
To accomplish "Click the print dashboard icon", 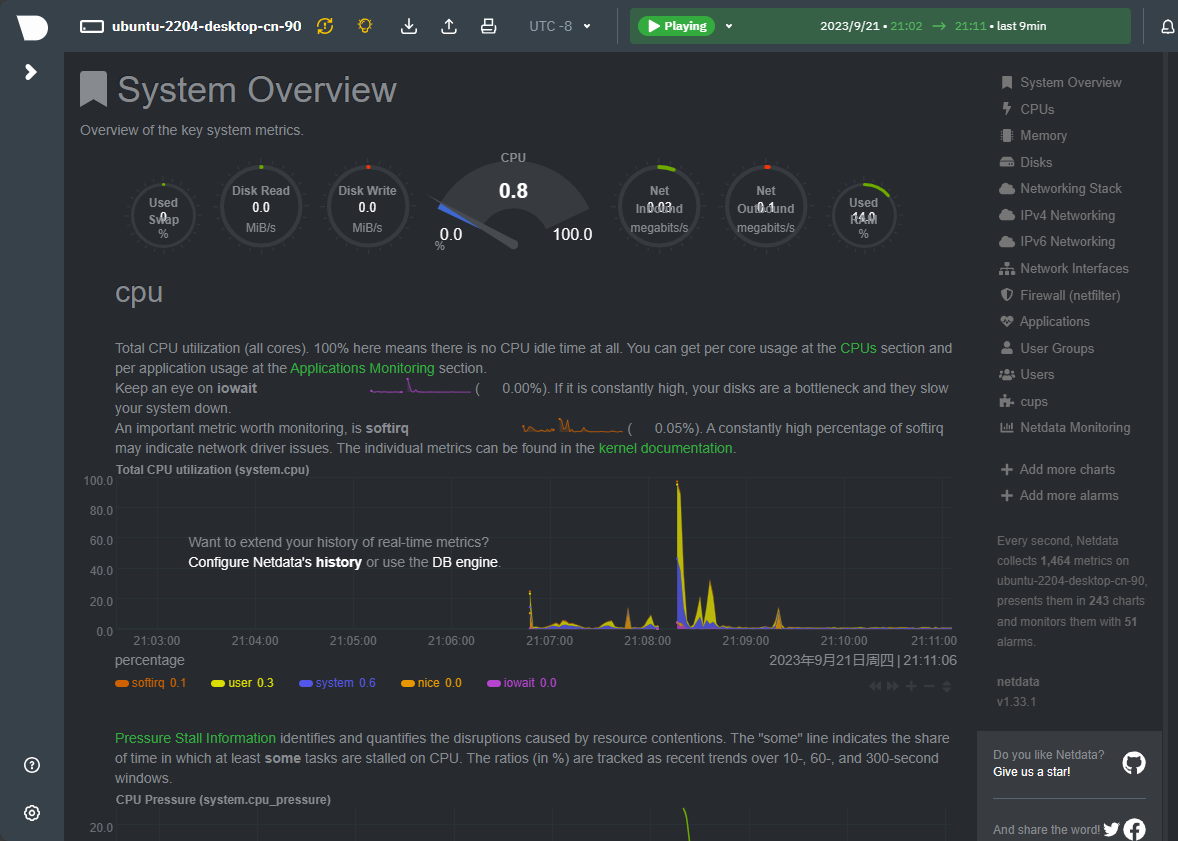I will [488, 26].
